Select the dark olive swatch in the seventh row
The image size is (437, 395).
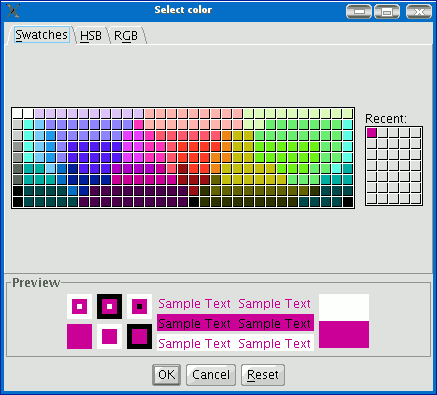coord(216,180)
